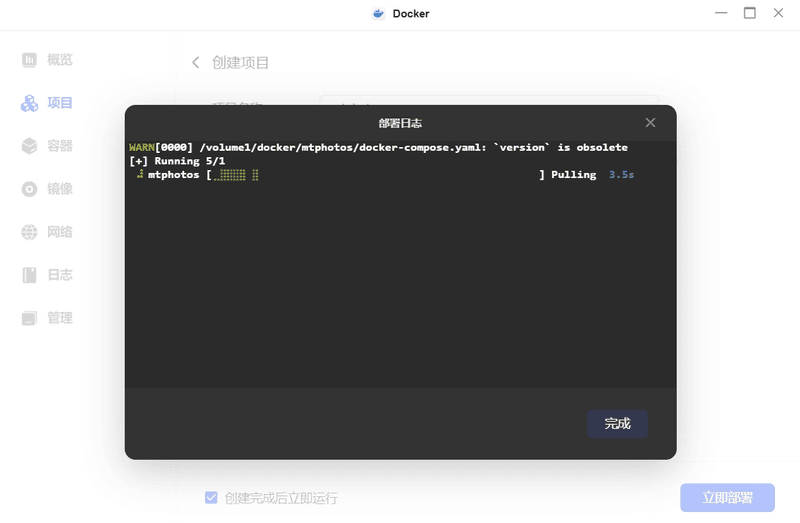Click the 创建完成后立即运行 label text
Screen dimensions: 800x523
[281, 498]
